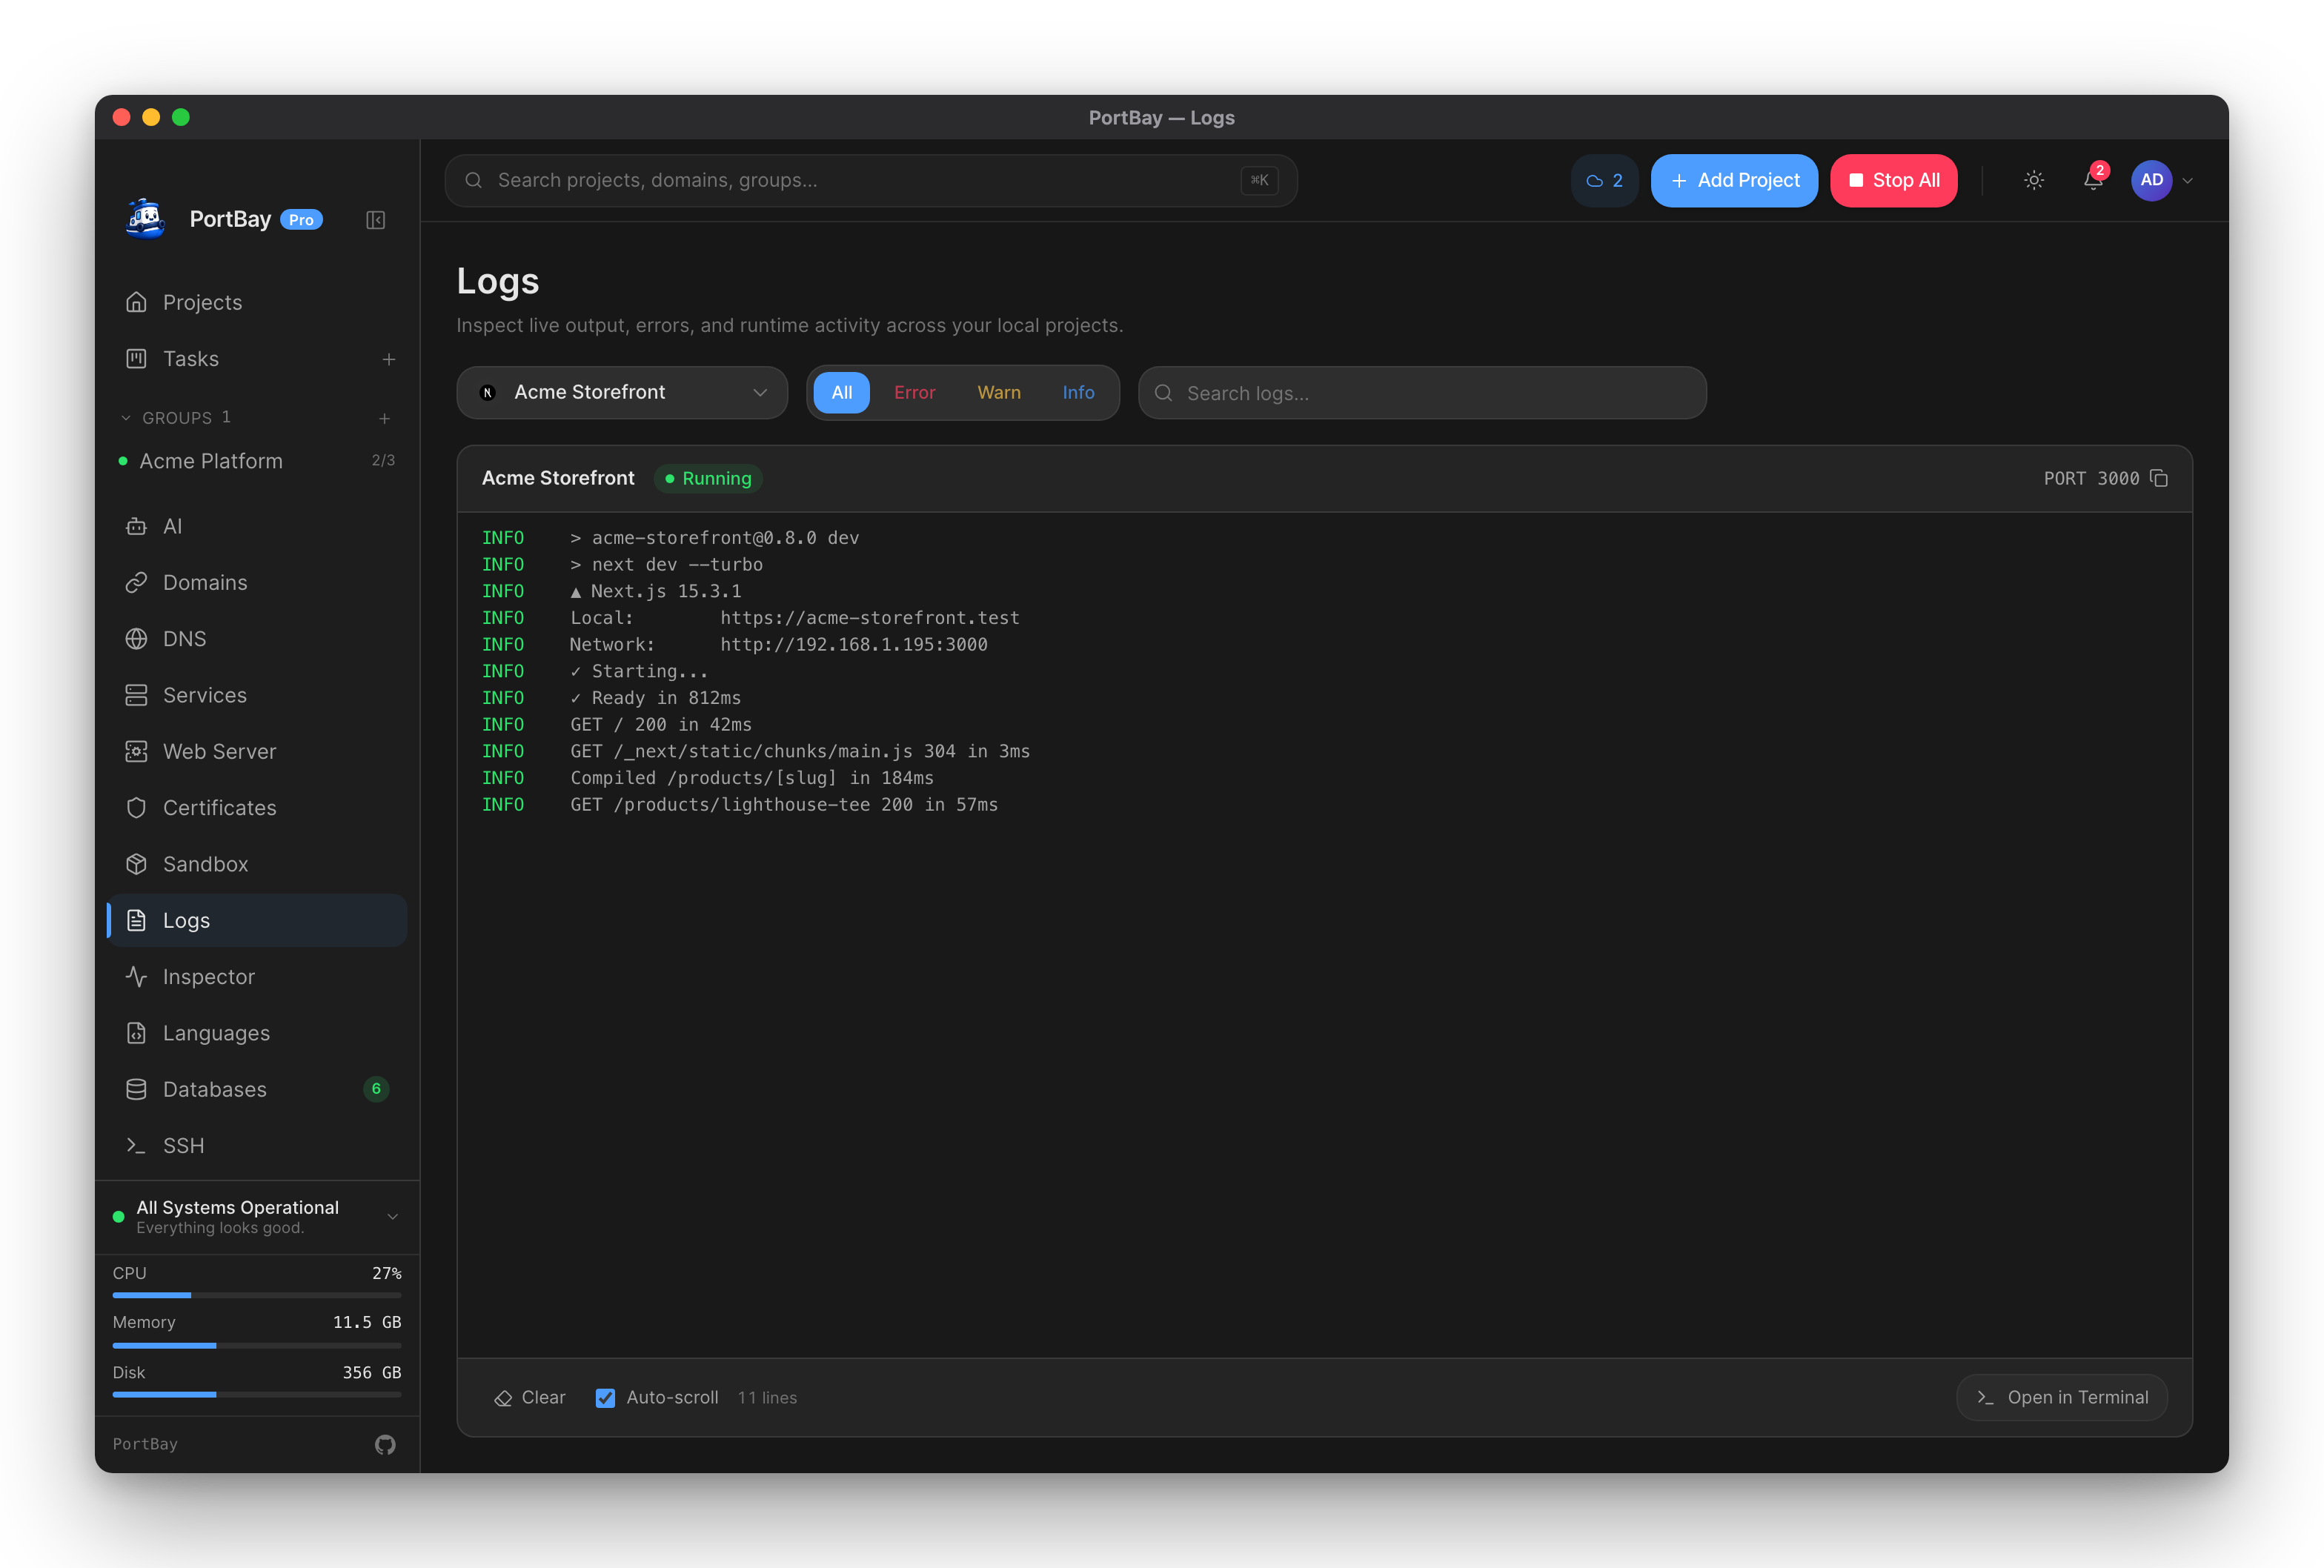2324x1568 pixels.
Task: Filter logs by Info
Action: [x=1078, y=392]
